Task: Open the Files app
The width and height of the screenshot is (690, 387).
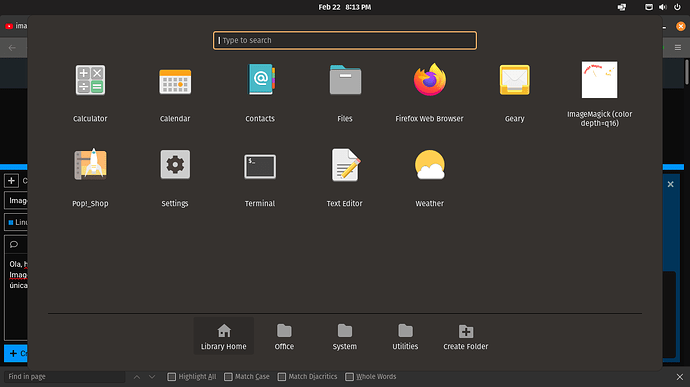Action: coord(345,80)
